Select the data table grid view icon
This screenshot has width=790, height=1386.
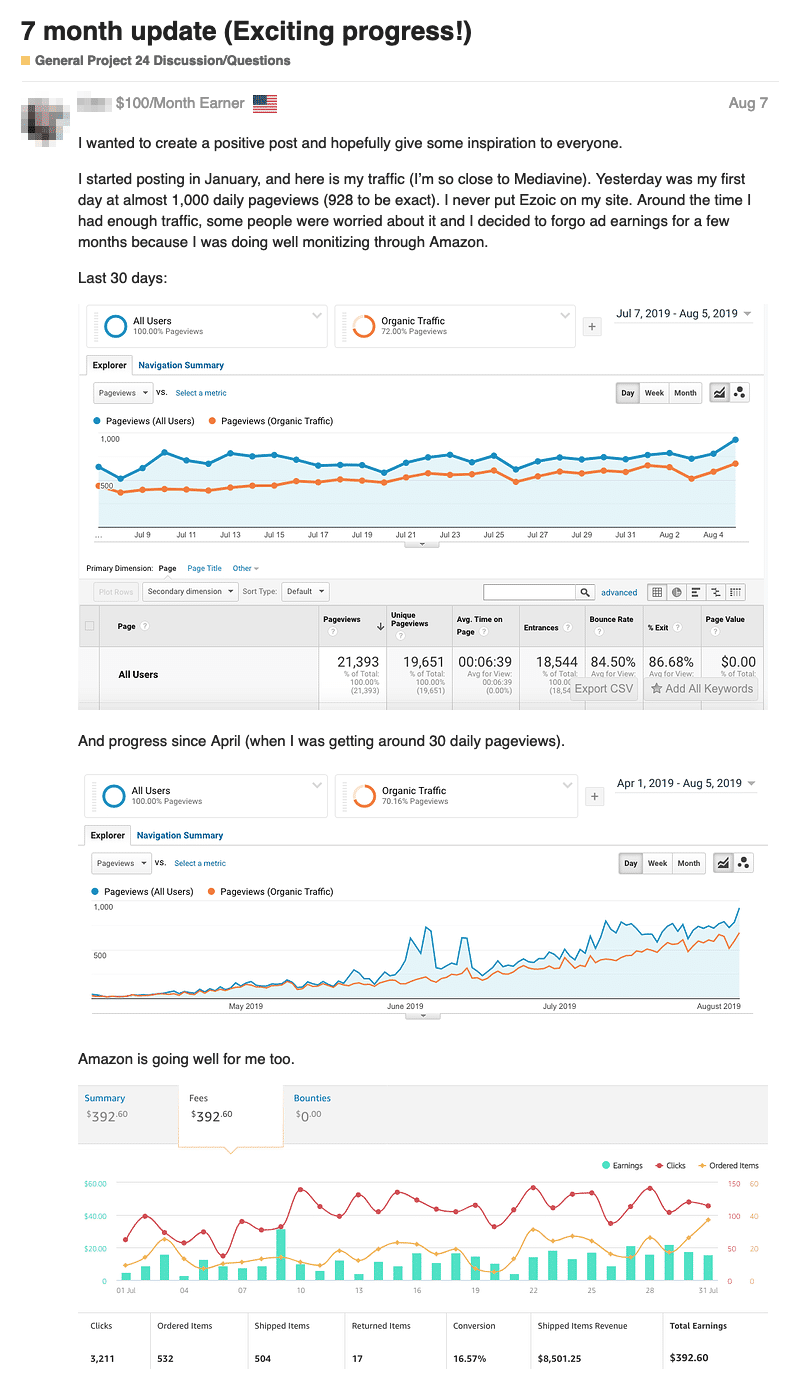click(x=657, y=592)
